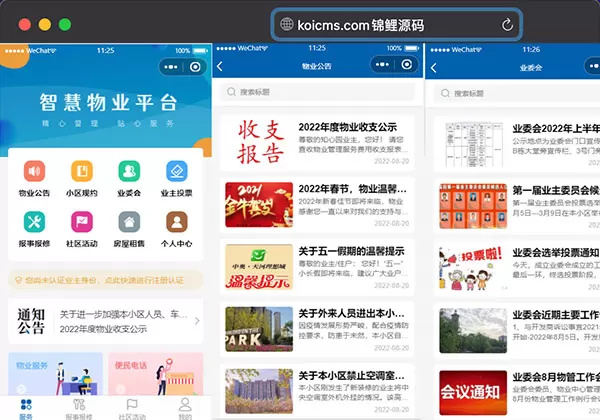
Task: Open the notice 2022年度物业收支公示 on home
Action: pos(103,329)
